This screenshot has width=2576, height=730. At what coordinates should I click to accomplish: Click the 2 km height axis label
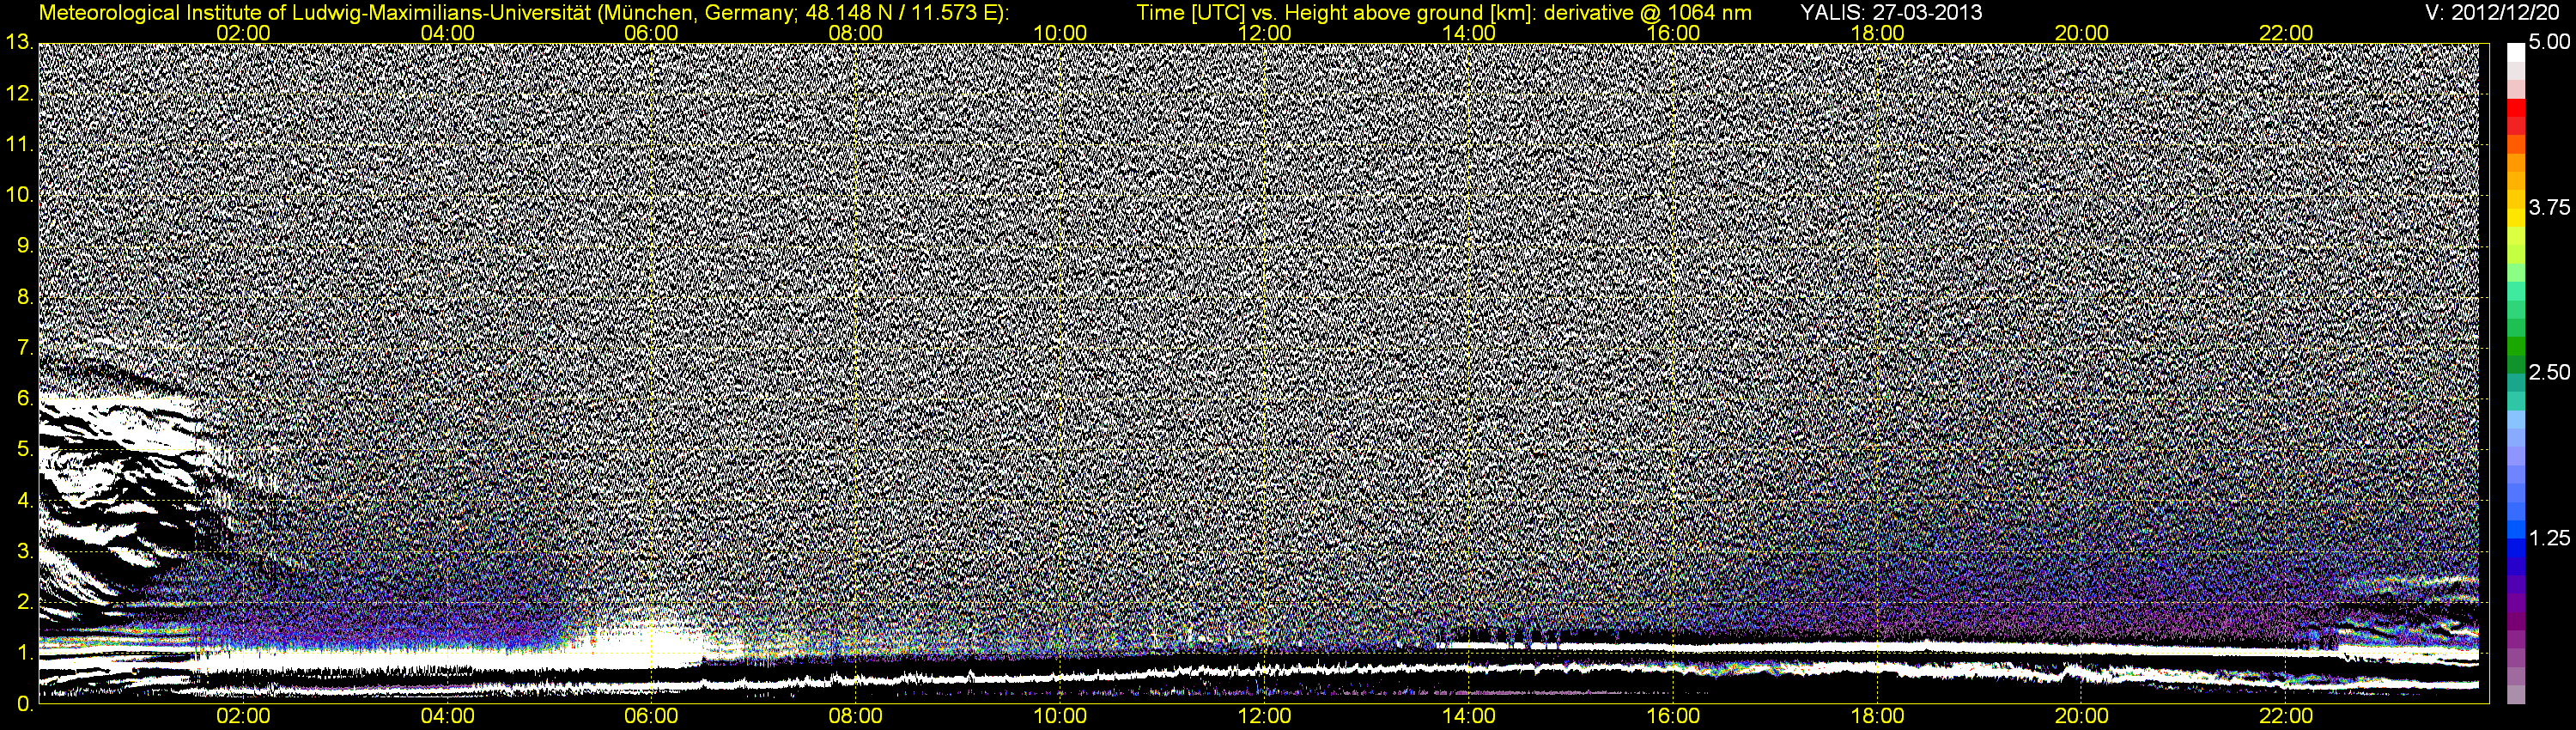(x=25, y=602)
